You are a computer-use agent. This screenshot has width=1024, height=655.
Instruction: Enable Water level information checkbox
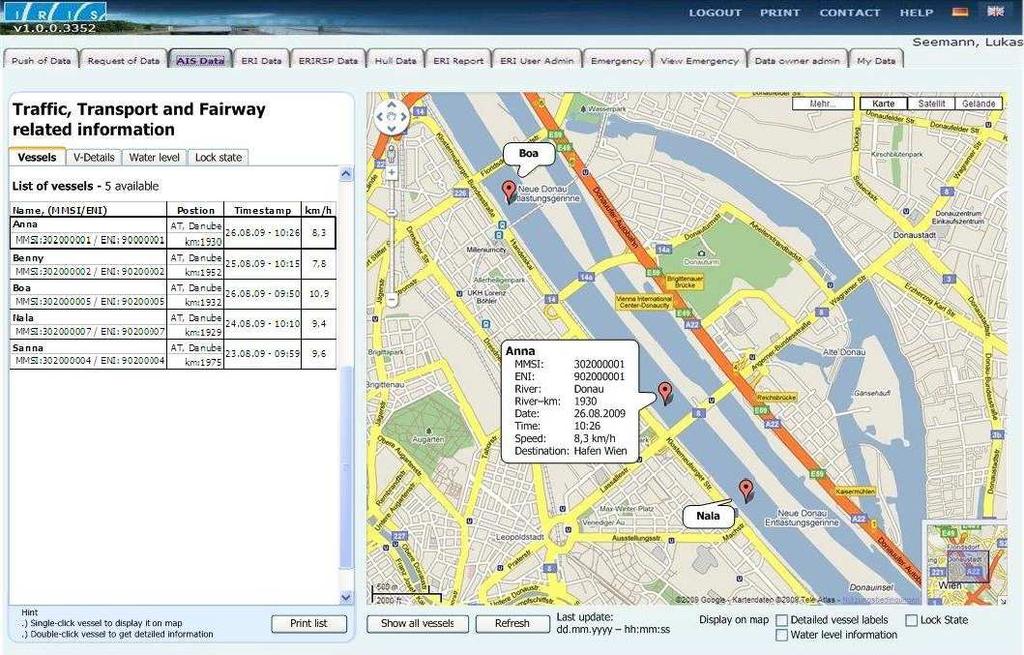pyautogui.click(x=782, y=635)
